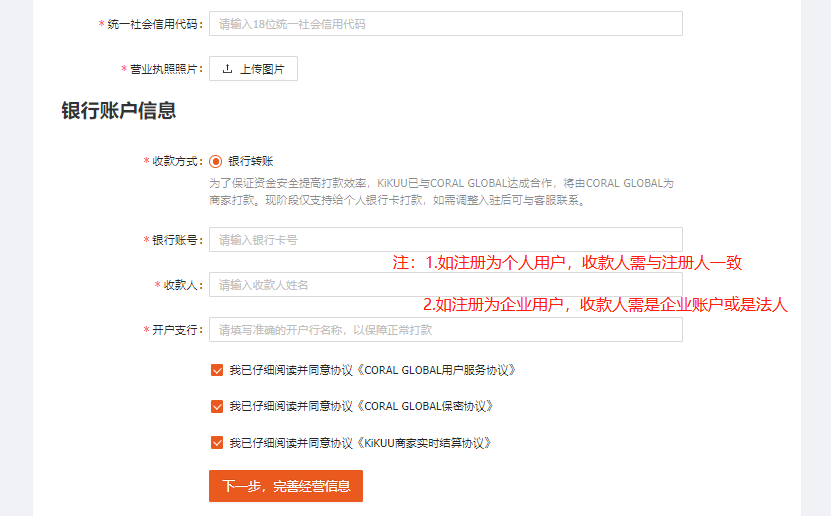Open the 《CORAL GLOBAL保密协议》 link
Screen dimensions: 831x516
tap(424, 406)
